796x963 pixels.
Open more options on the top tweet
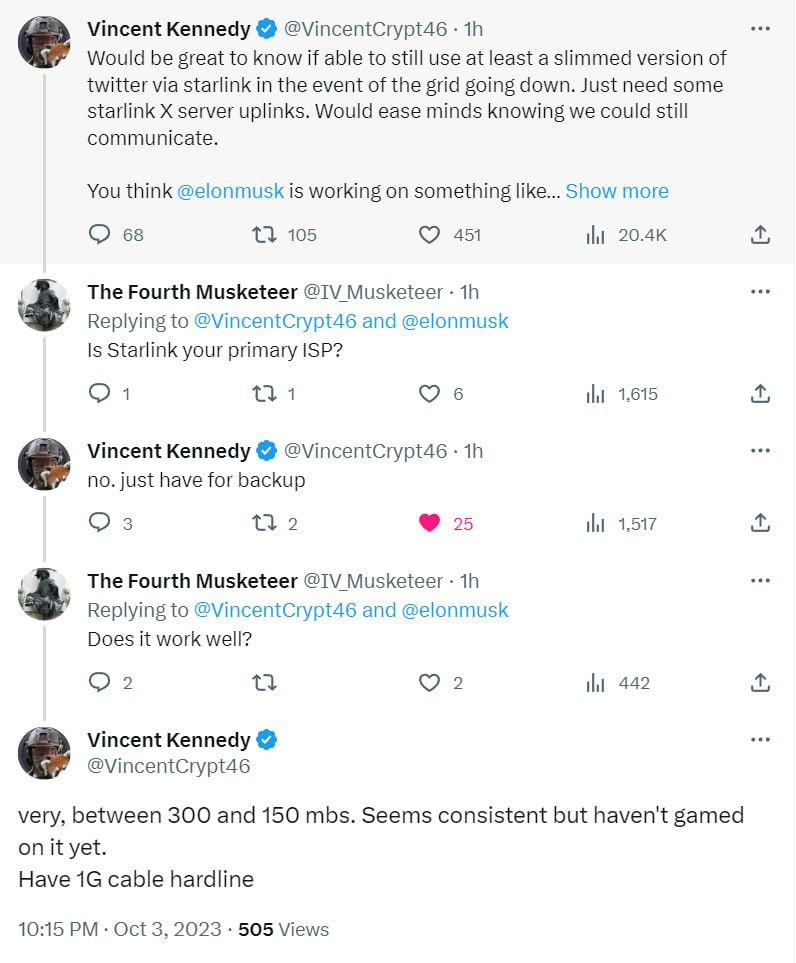[760, 30]
